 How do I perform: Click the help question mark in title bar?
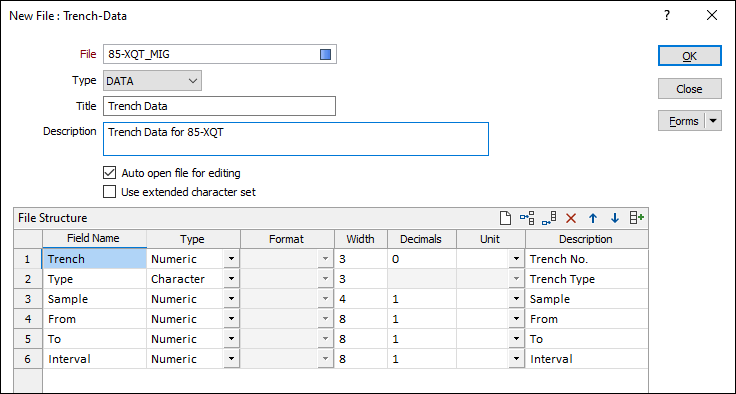coord(667,15)
